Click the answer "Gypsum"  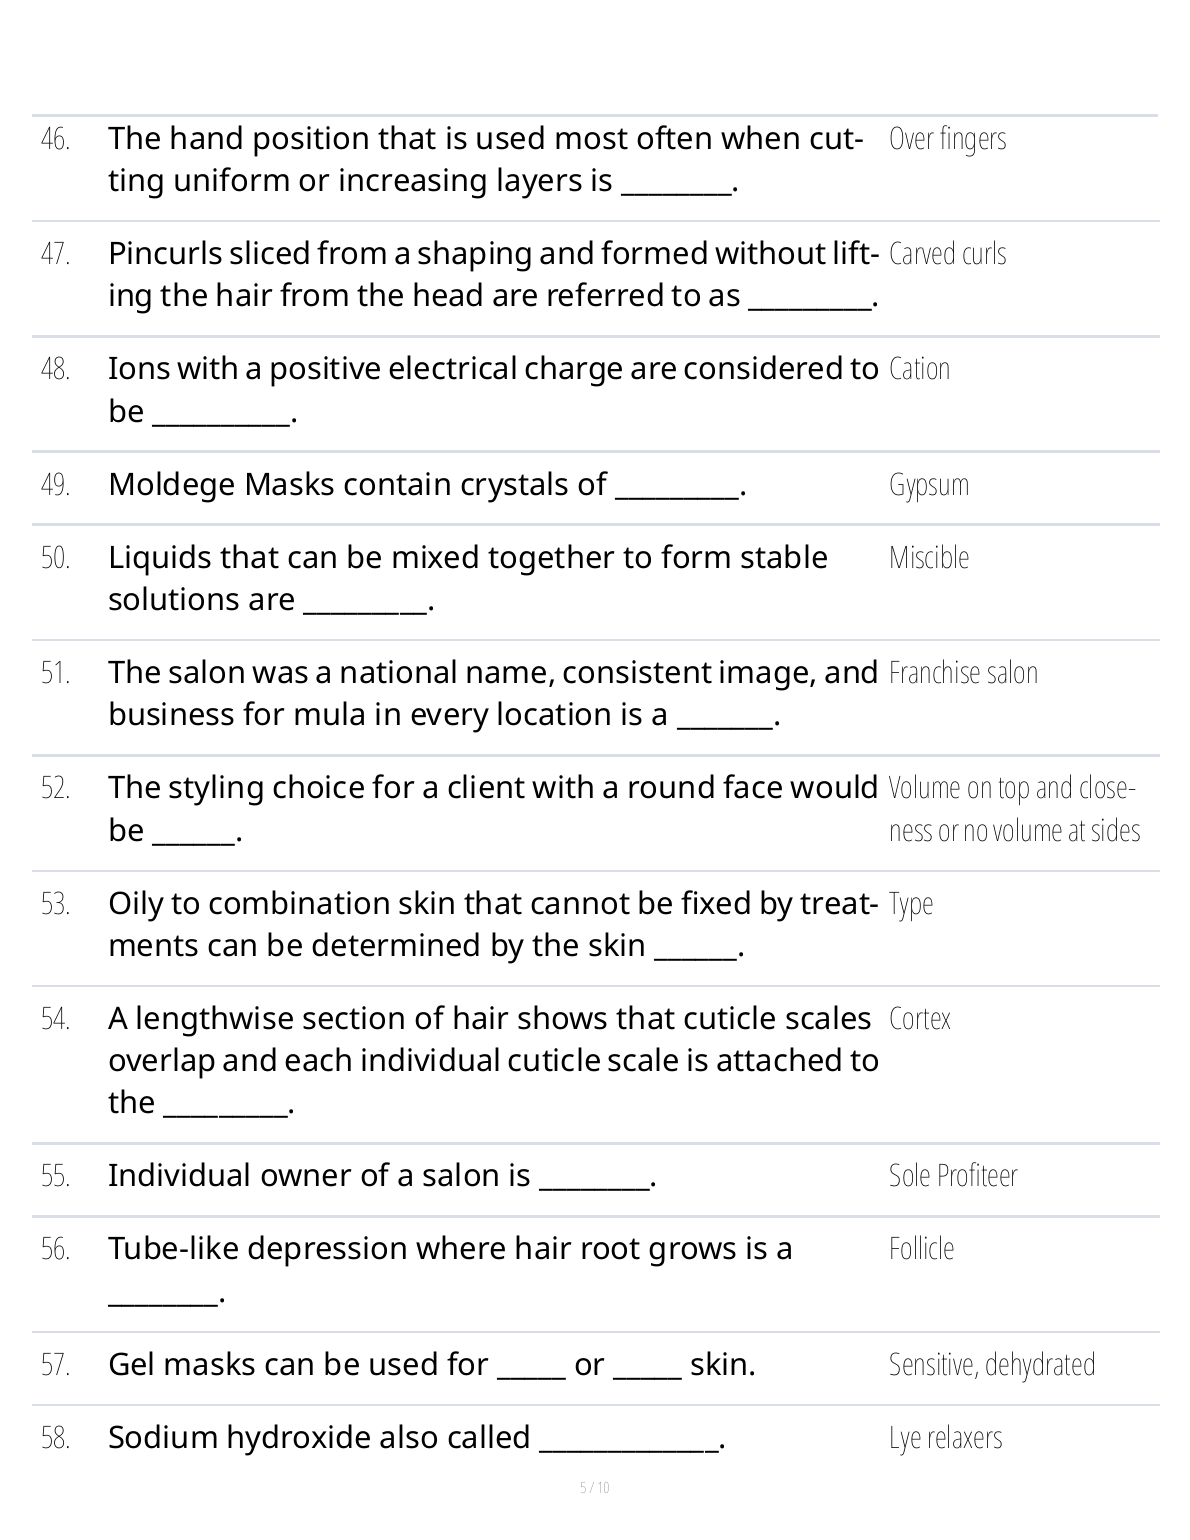pos(929,485)
